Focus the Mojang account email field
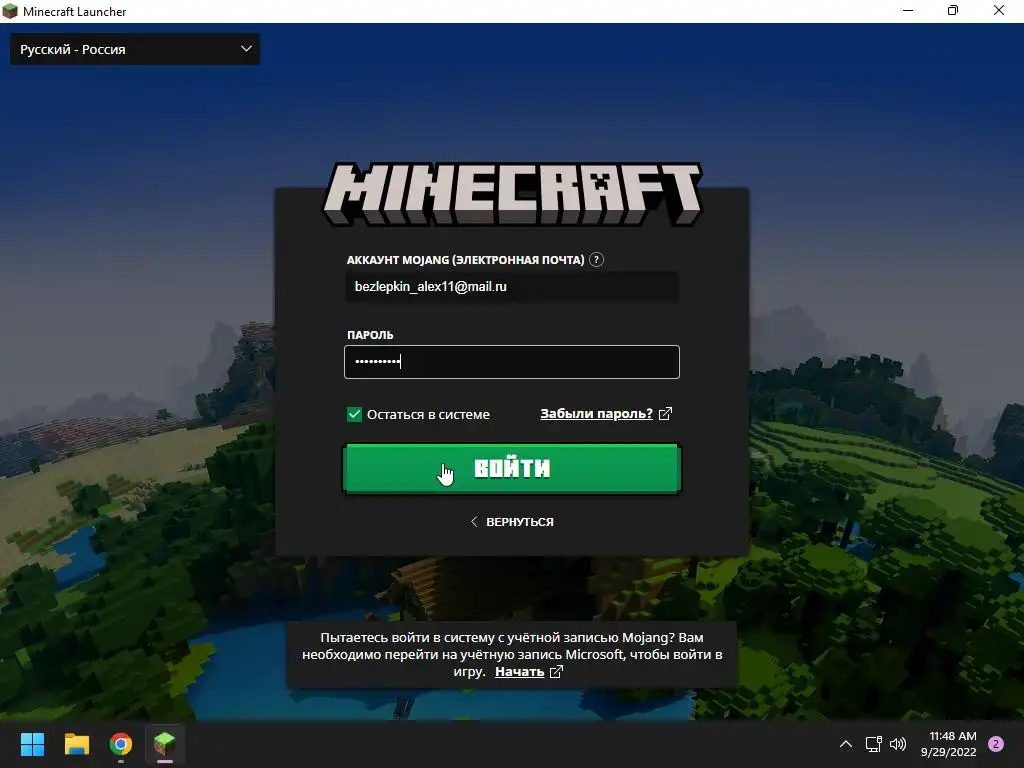 [x=512, y=287]
